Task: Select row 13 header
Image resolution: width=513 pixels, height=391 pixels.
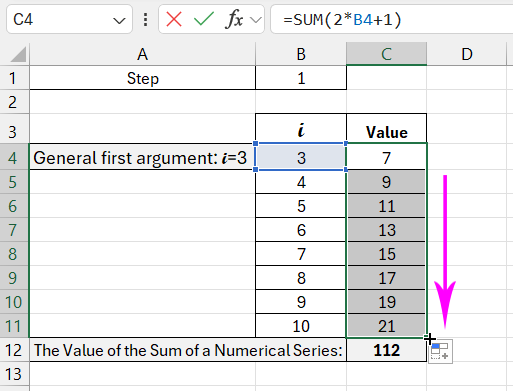Action: [14, 374]
